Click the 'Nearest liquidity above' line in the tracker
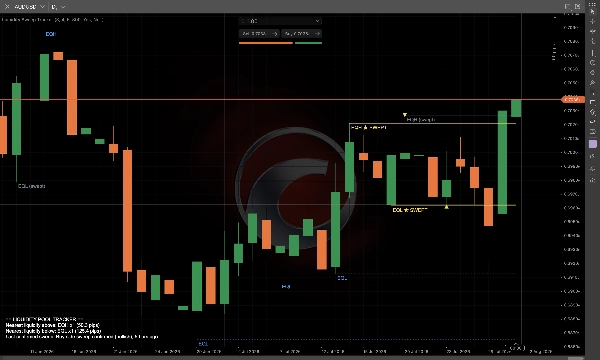This screenshot has height=360, width=600. tap(53, 325)
